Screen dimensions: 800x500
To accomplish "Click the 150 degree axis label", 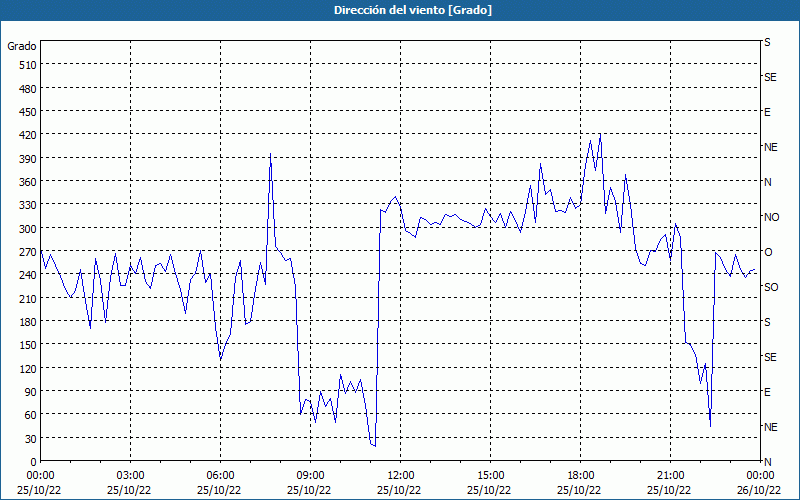I will (29, 345).
